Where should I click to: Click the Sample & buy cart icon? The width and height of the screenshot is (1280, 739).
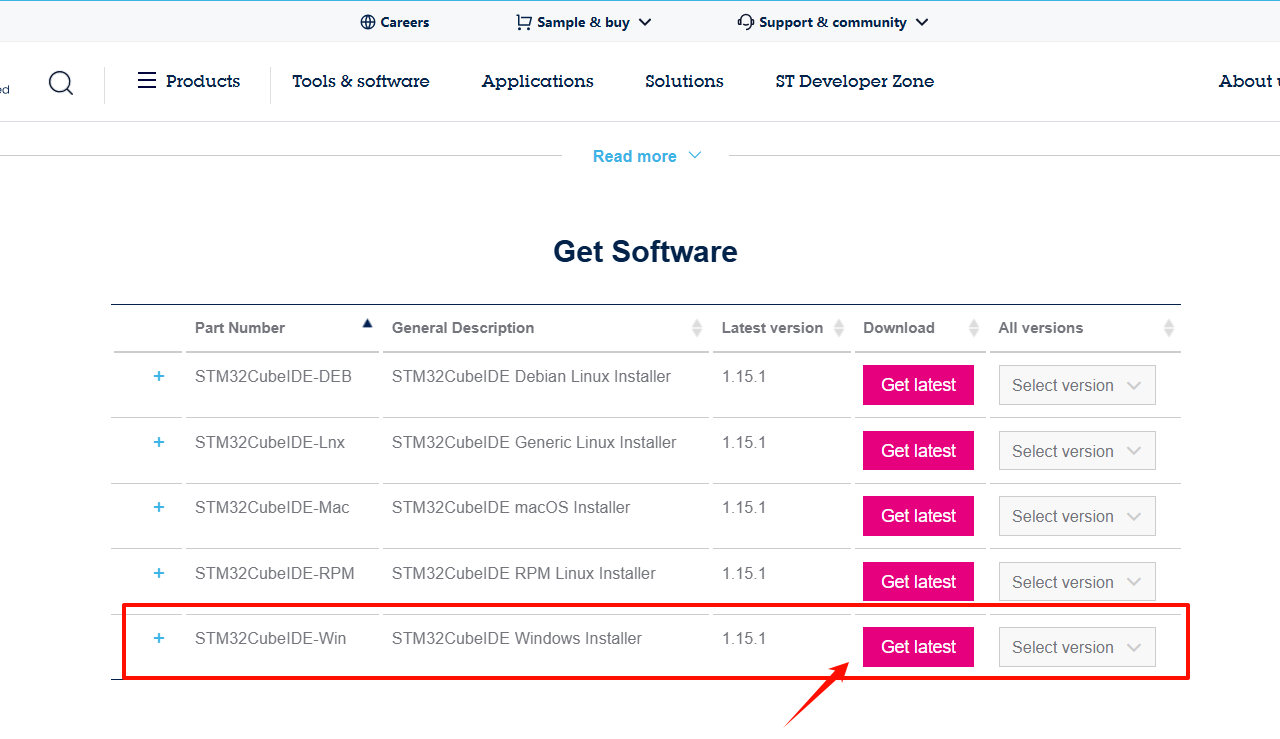523,21
